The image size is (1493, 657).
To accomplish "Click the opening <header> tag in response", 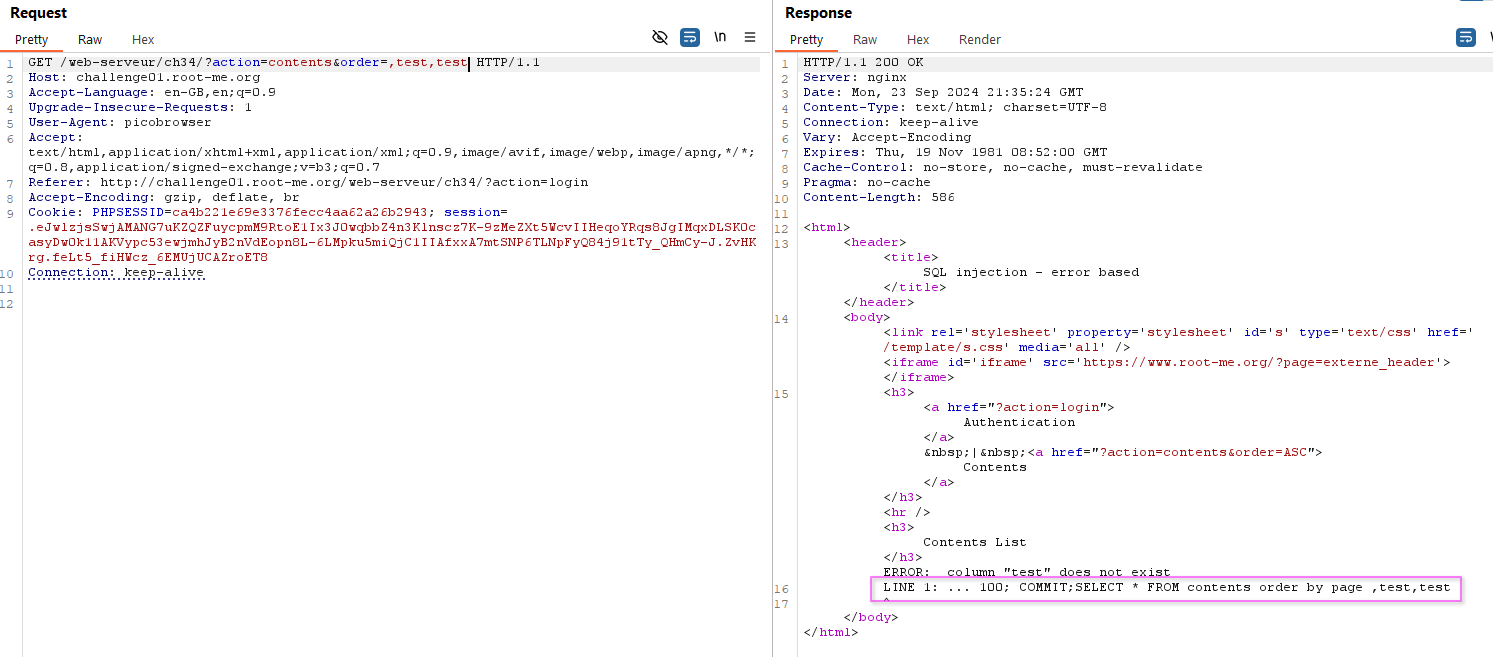I will (x=875, y=242).
